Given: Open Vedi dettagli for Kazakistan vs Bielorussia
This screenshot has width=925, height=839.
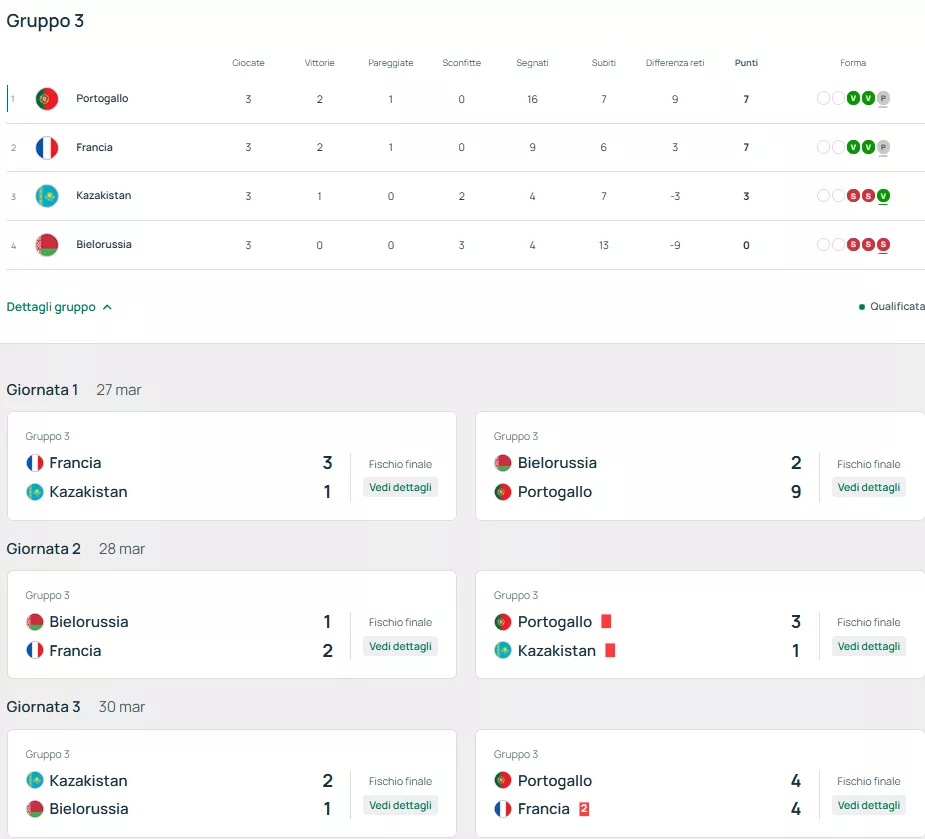Looking at the screenshot, I should coord(400,805).
